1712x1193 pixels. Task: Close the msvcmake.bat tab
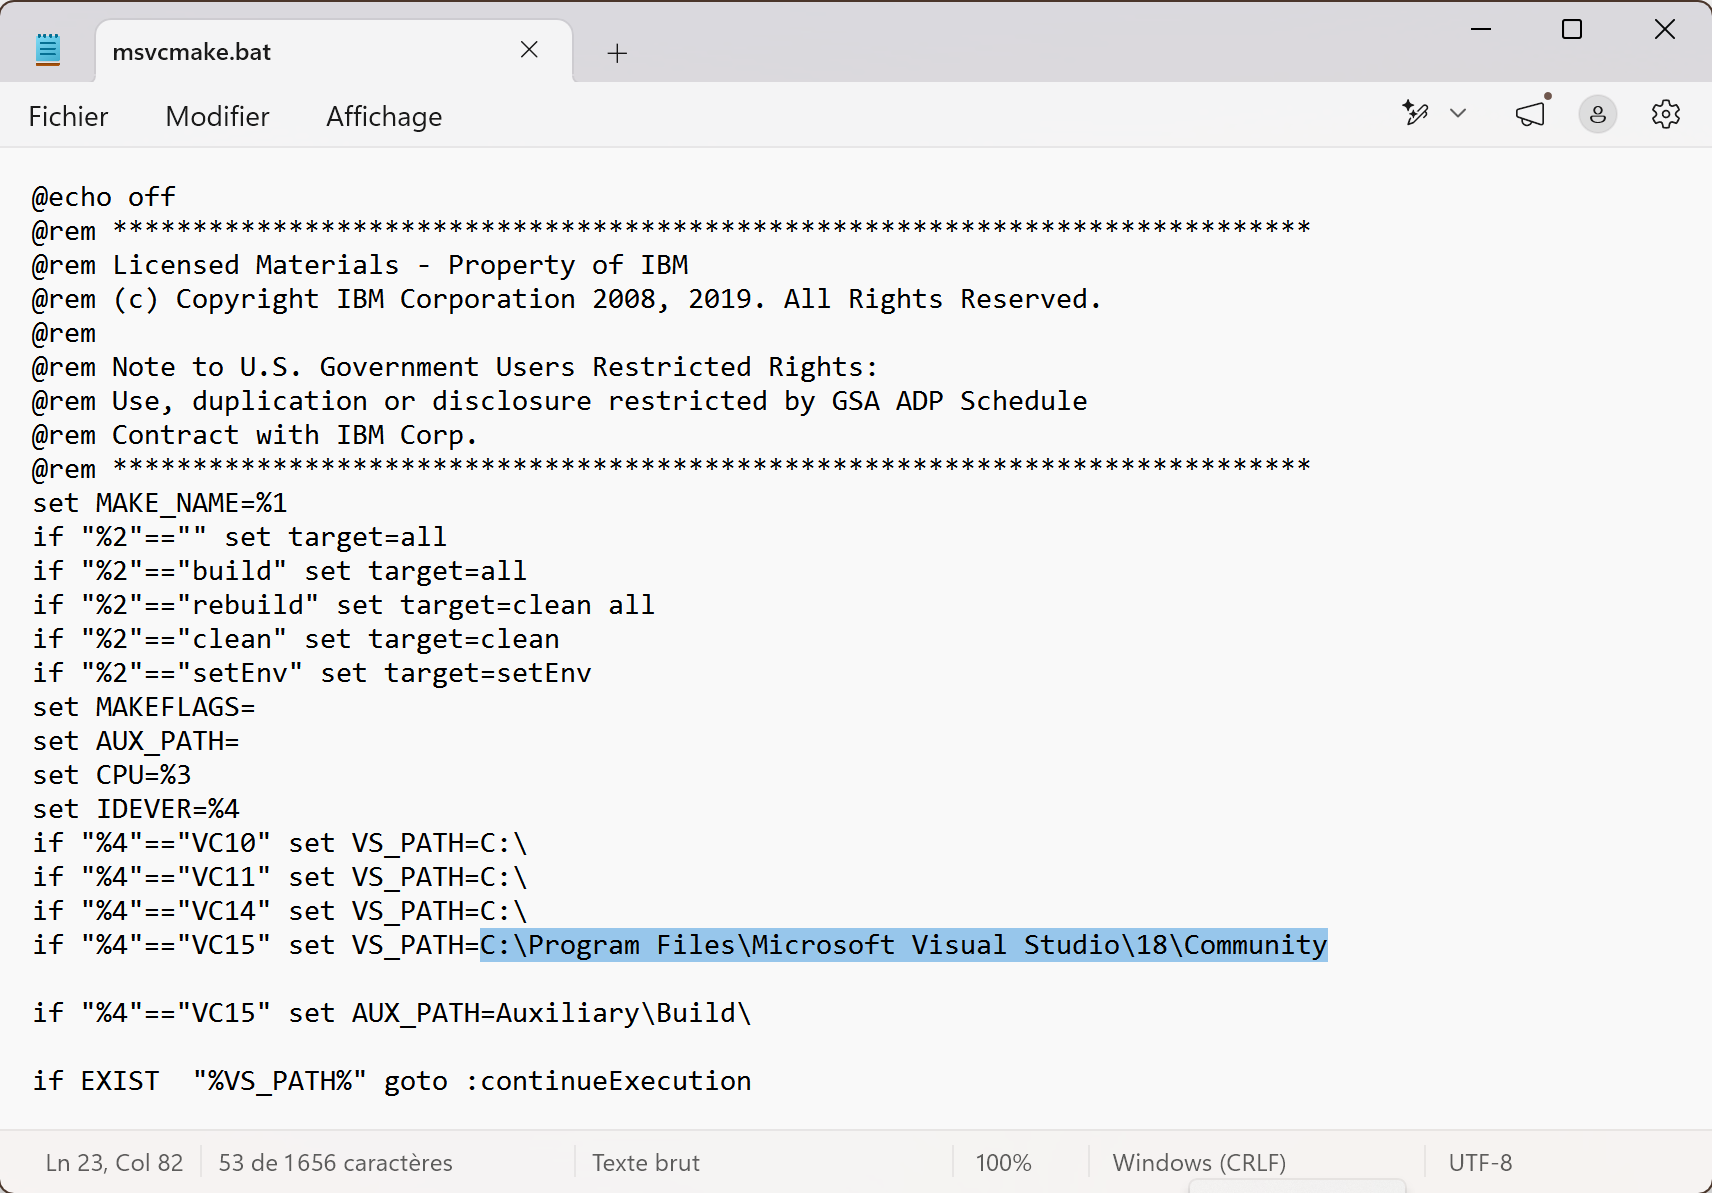530,50
